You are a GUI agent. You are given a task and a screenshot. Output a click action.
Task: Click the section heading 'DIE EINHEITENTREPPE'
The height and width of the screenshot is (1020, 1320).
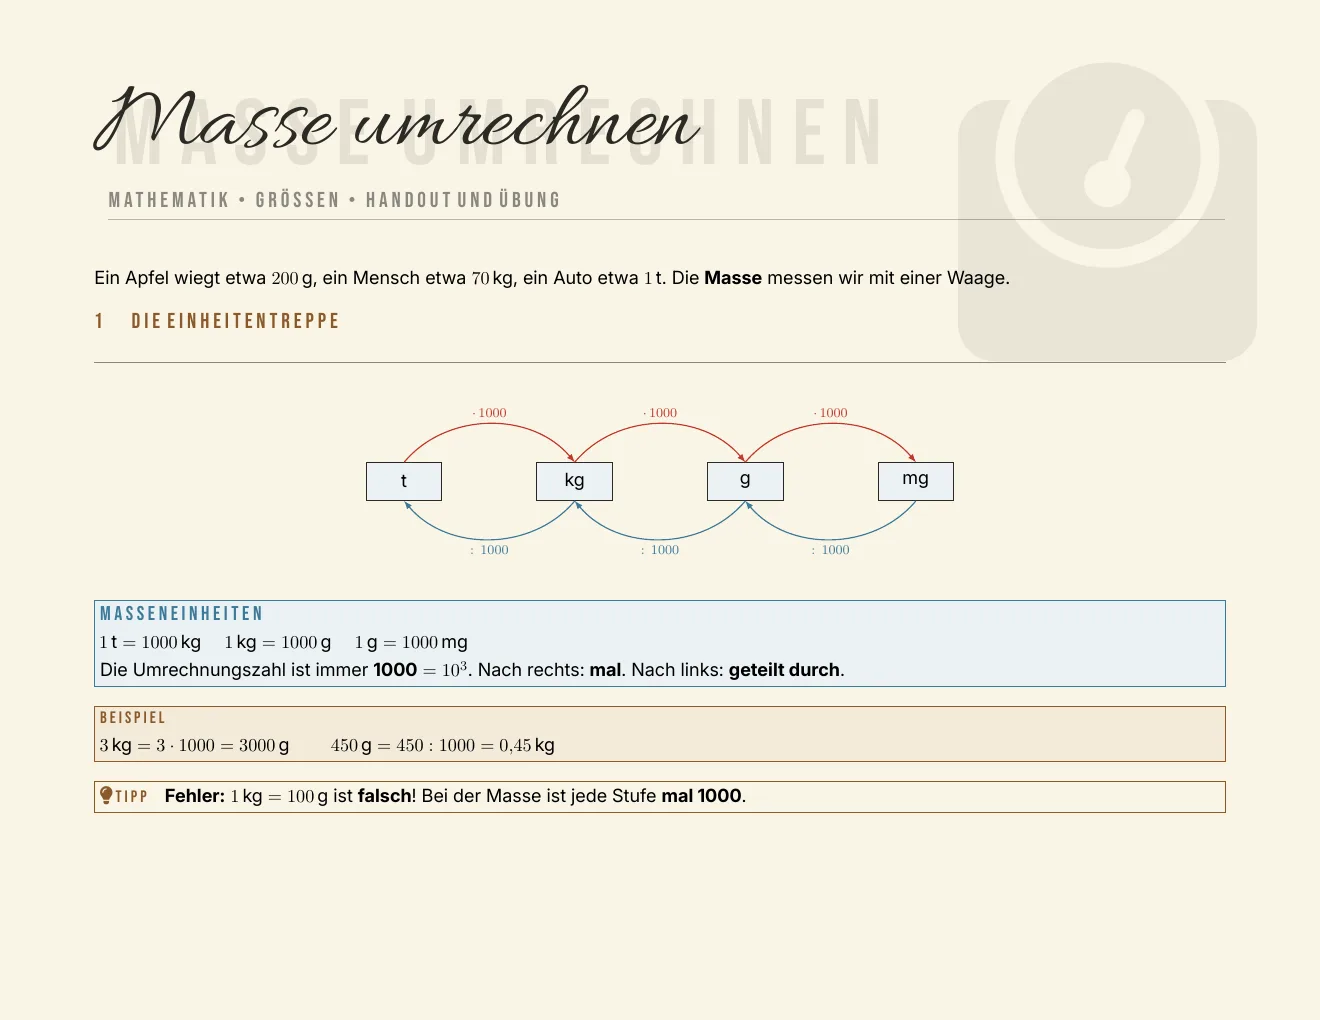coord(236,321)
